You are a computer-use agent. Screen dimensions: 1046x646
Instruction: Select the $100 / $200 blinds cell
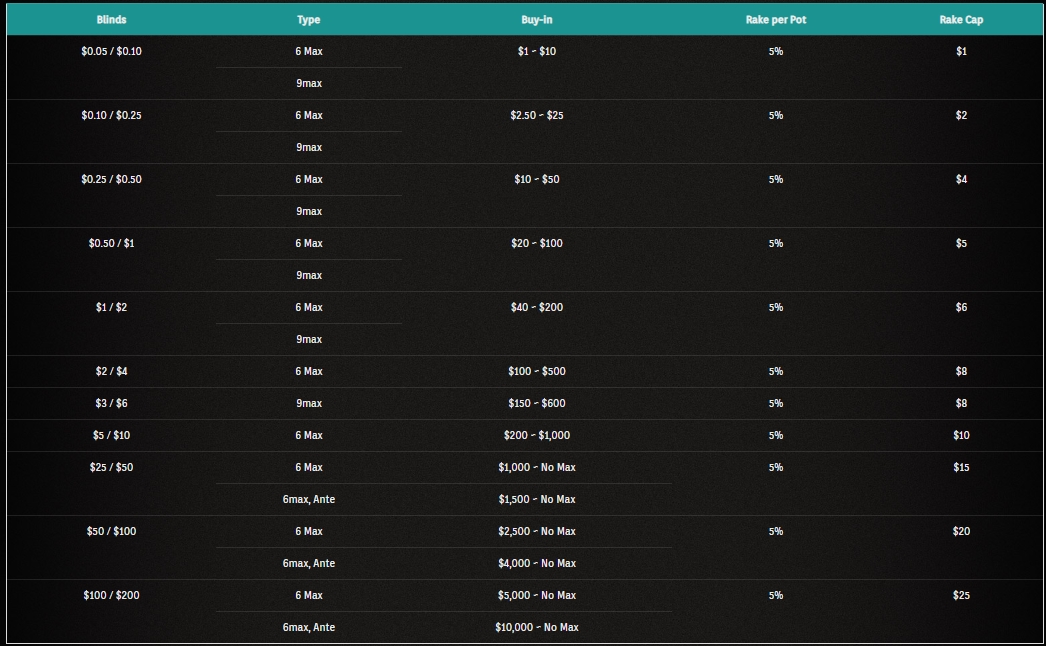pyautogui.click(x=111, y=596)
